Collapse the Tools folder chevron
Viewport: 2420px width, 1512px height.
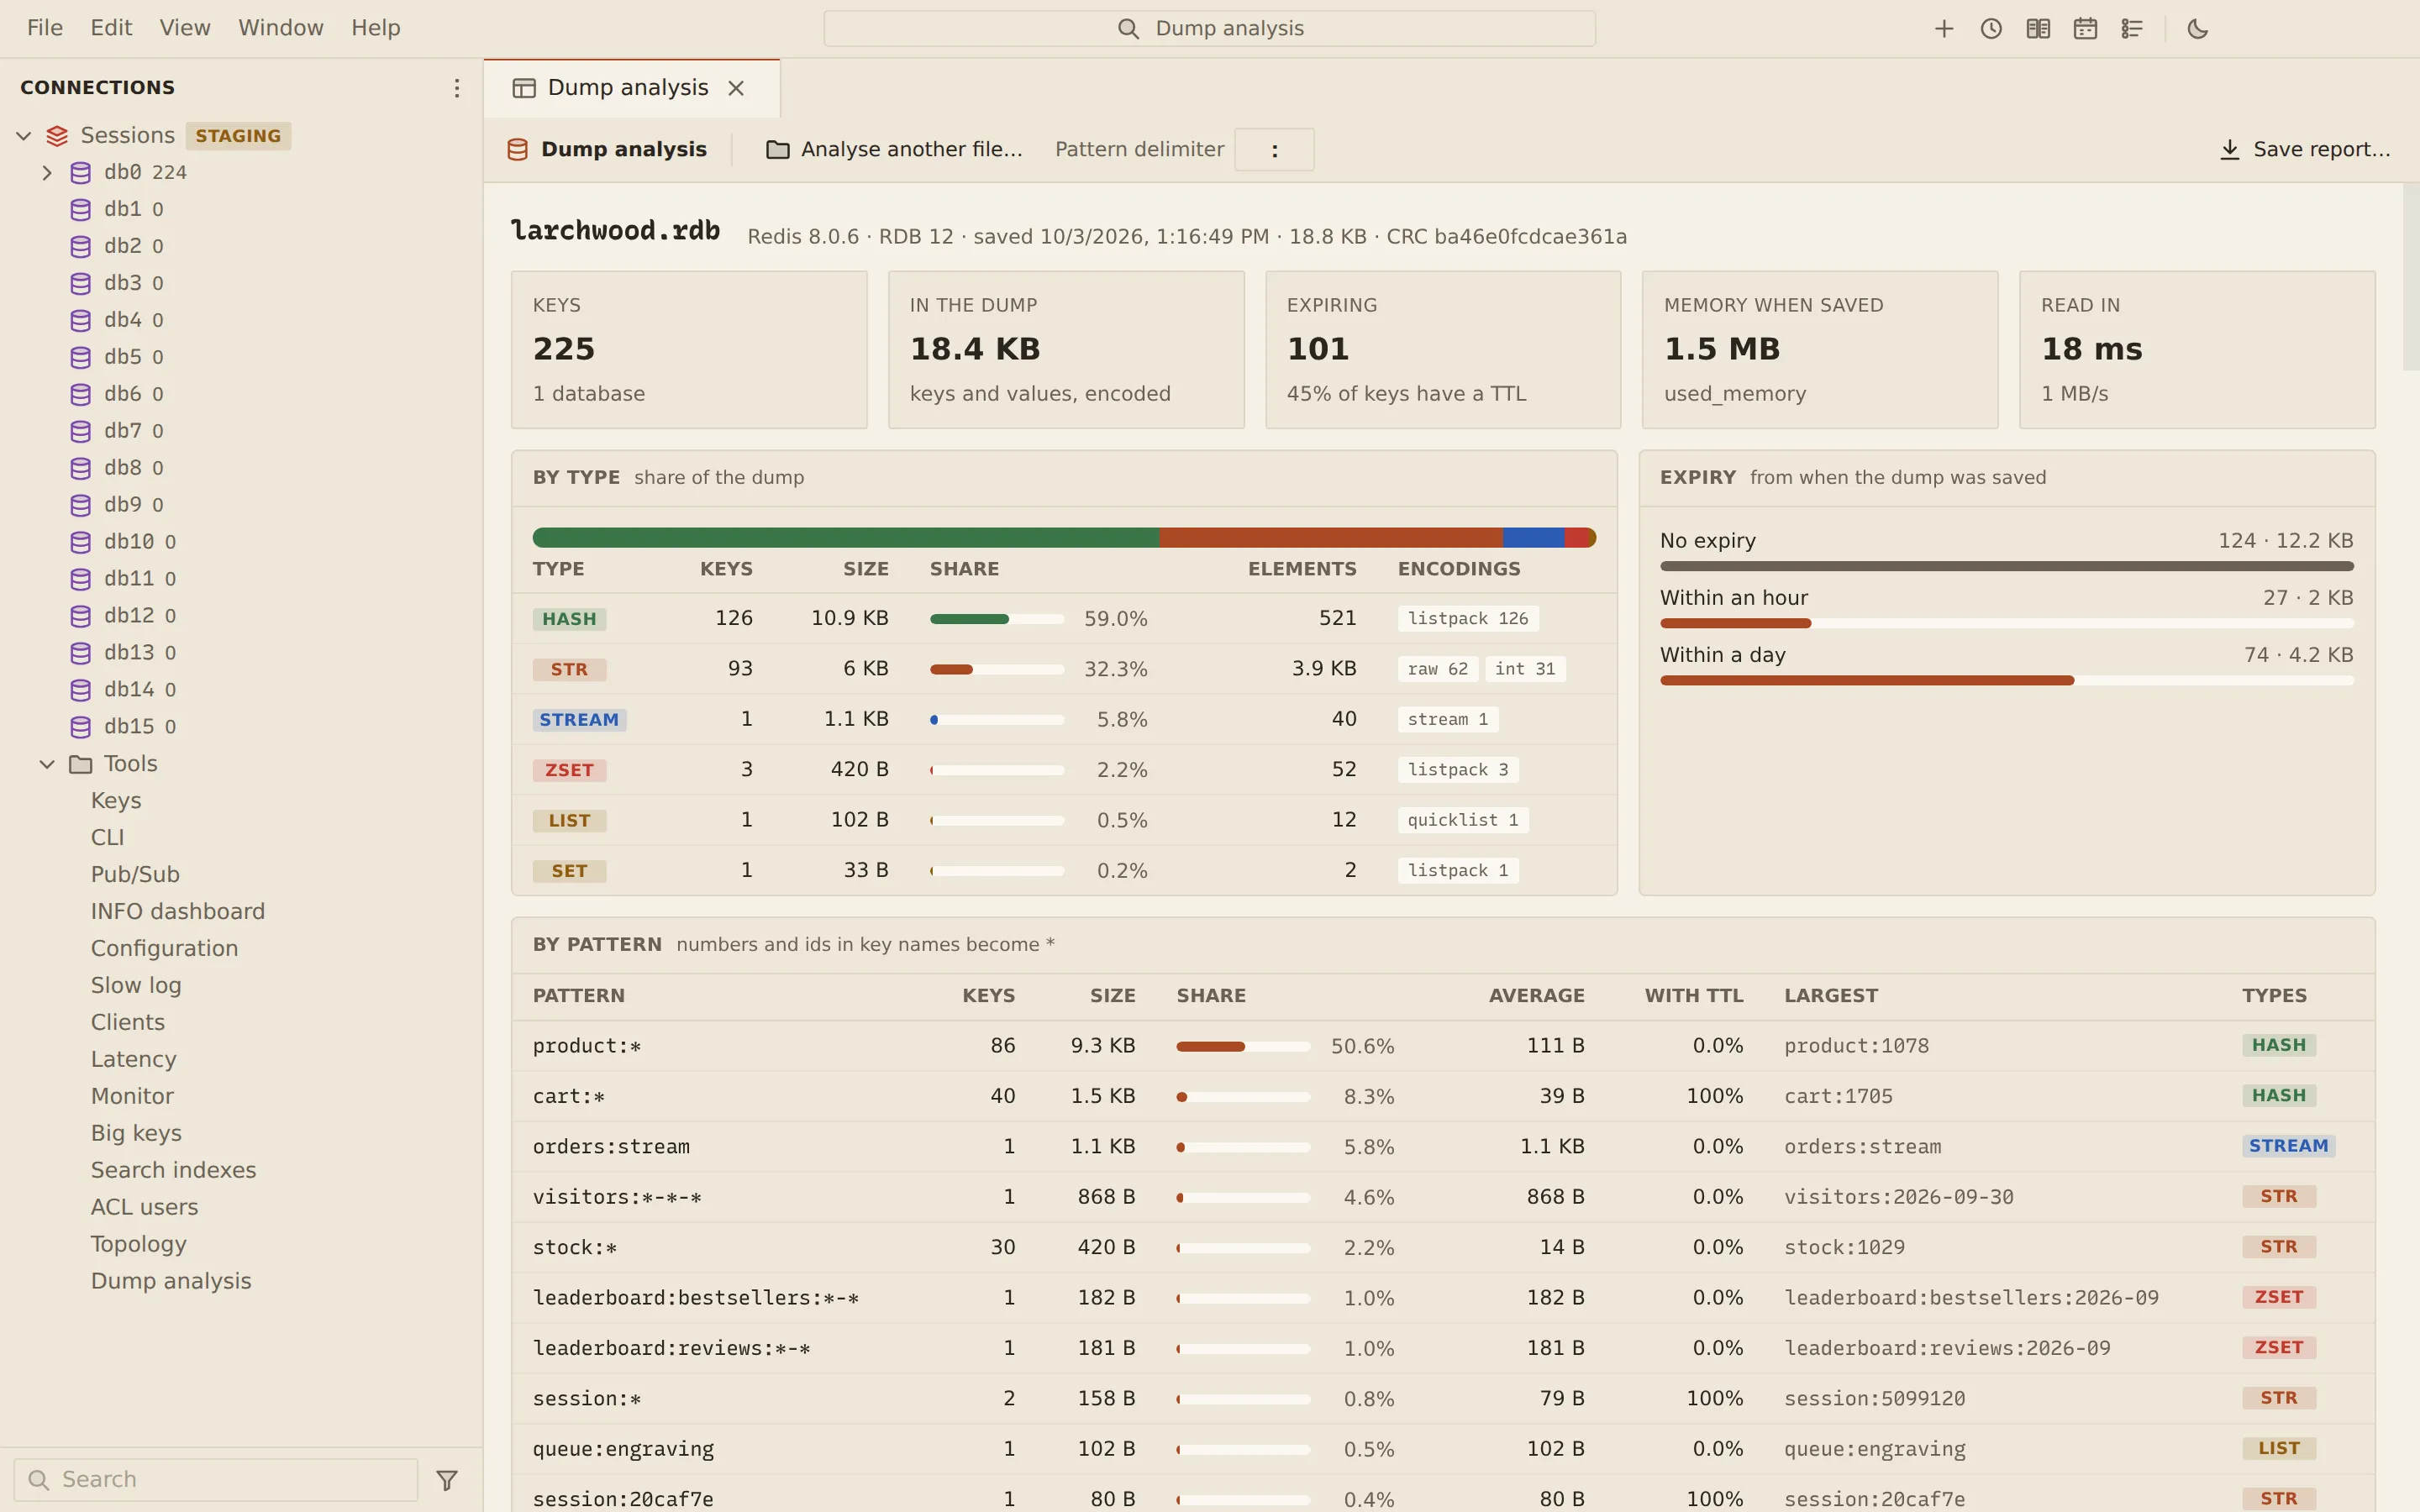tap(47, 764)
